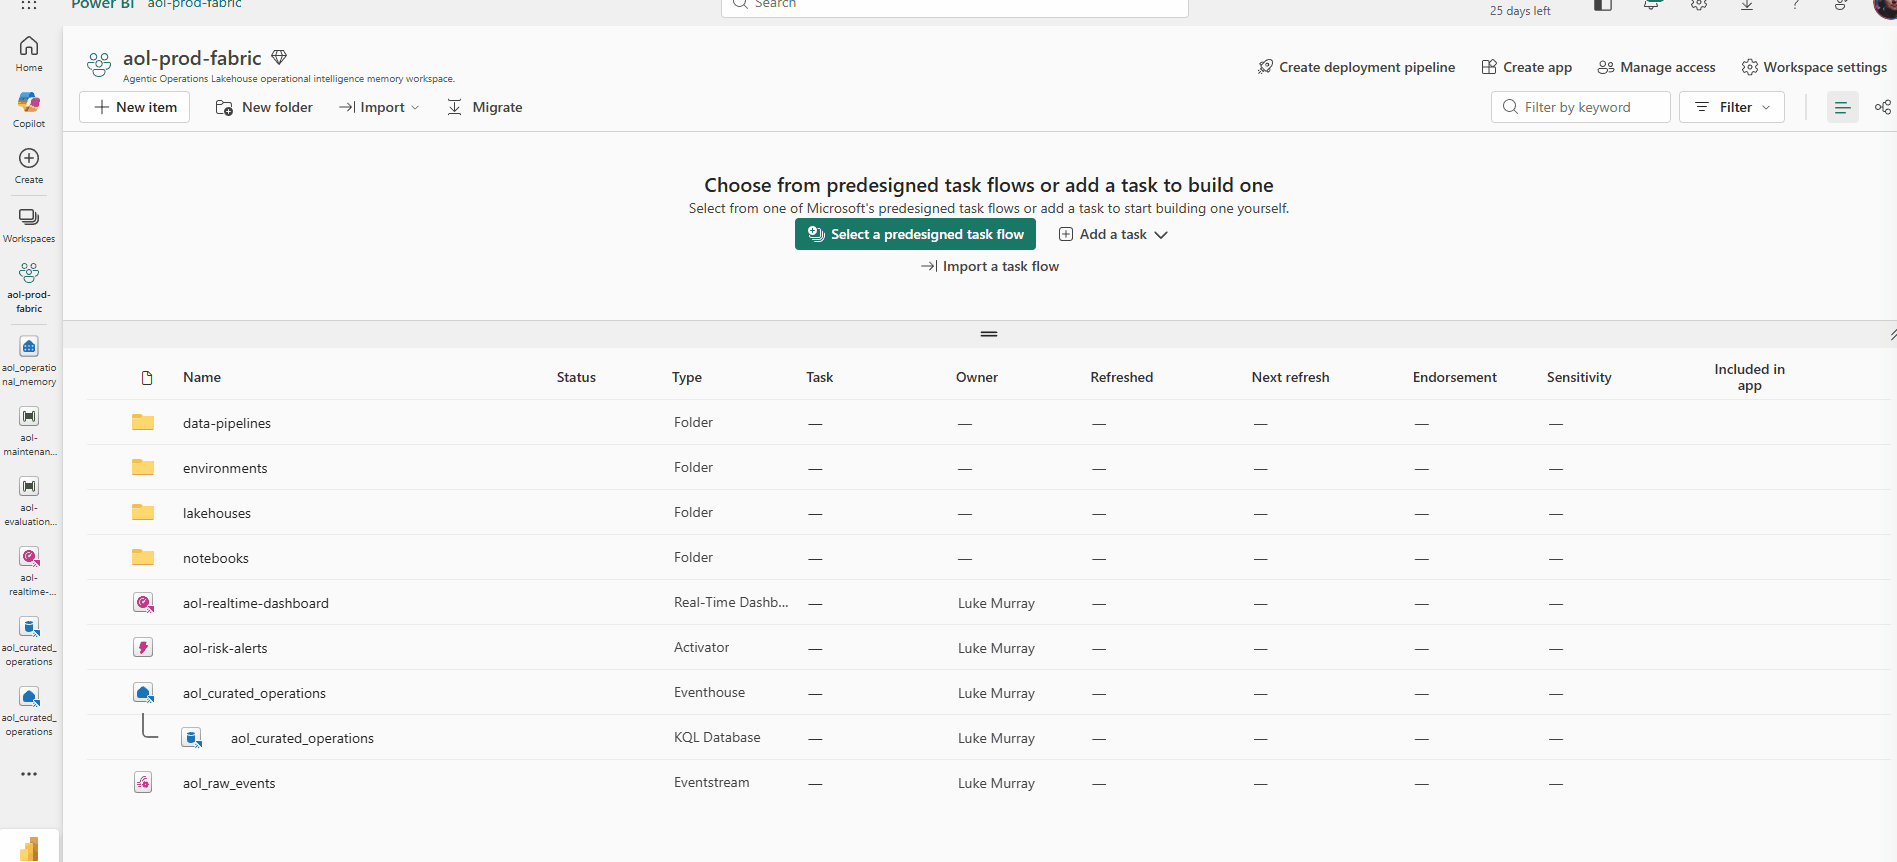Open the environments folder name
Viewport: 1897px width, 862px height.
point(225,468)
